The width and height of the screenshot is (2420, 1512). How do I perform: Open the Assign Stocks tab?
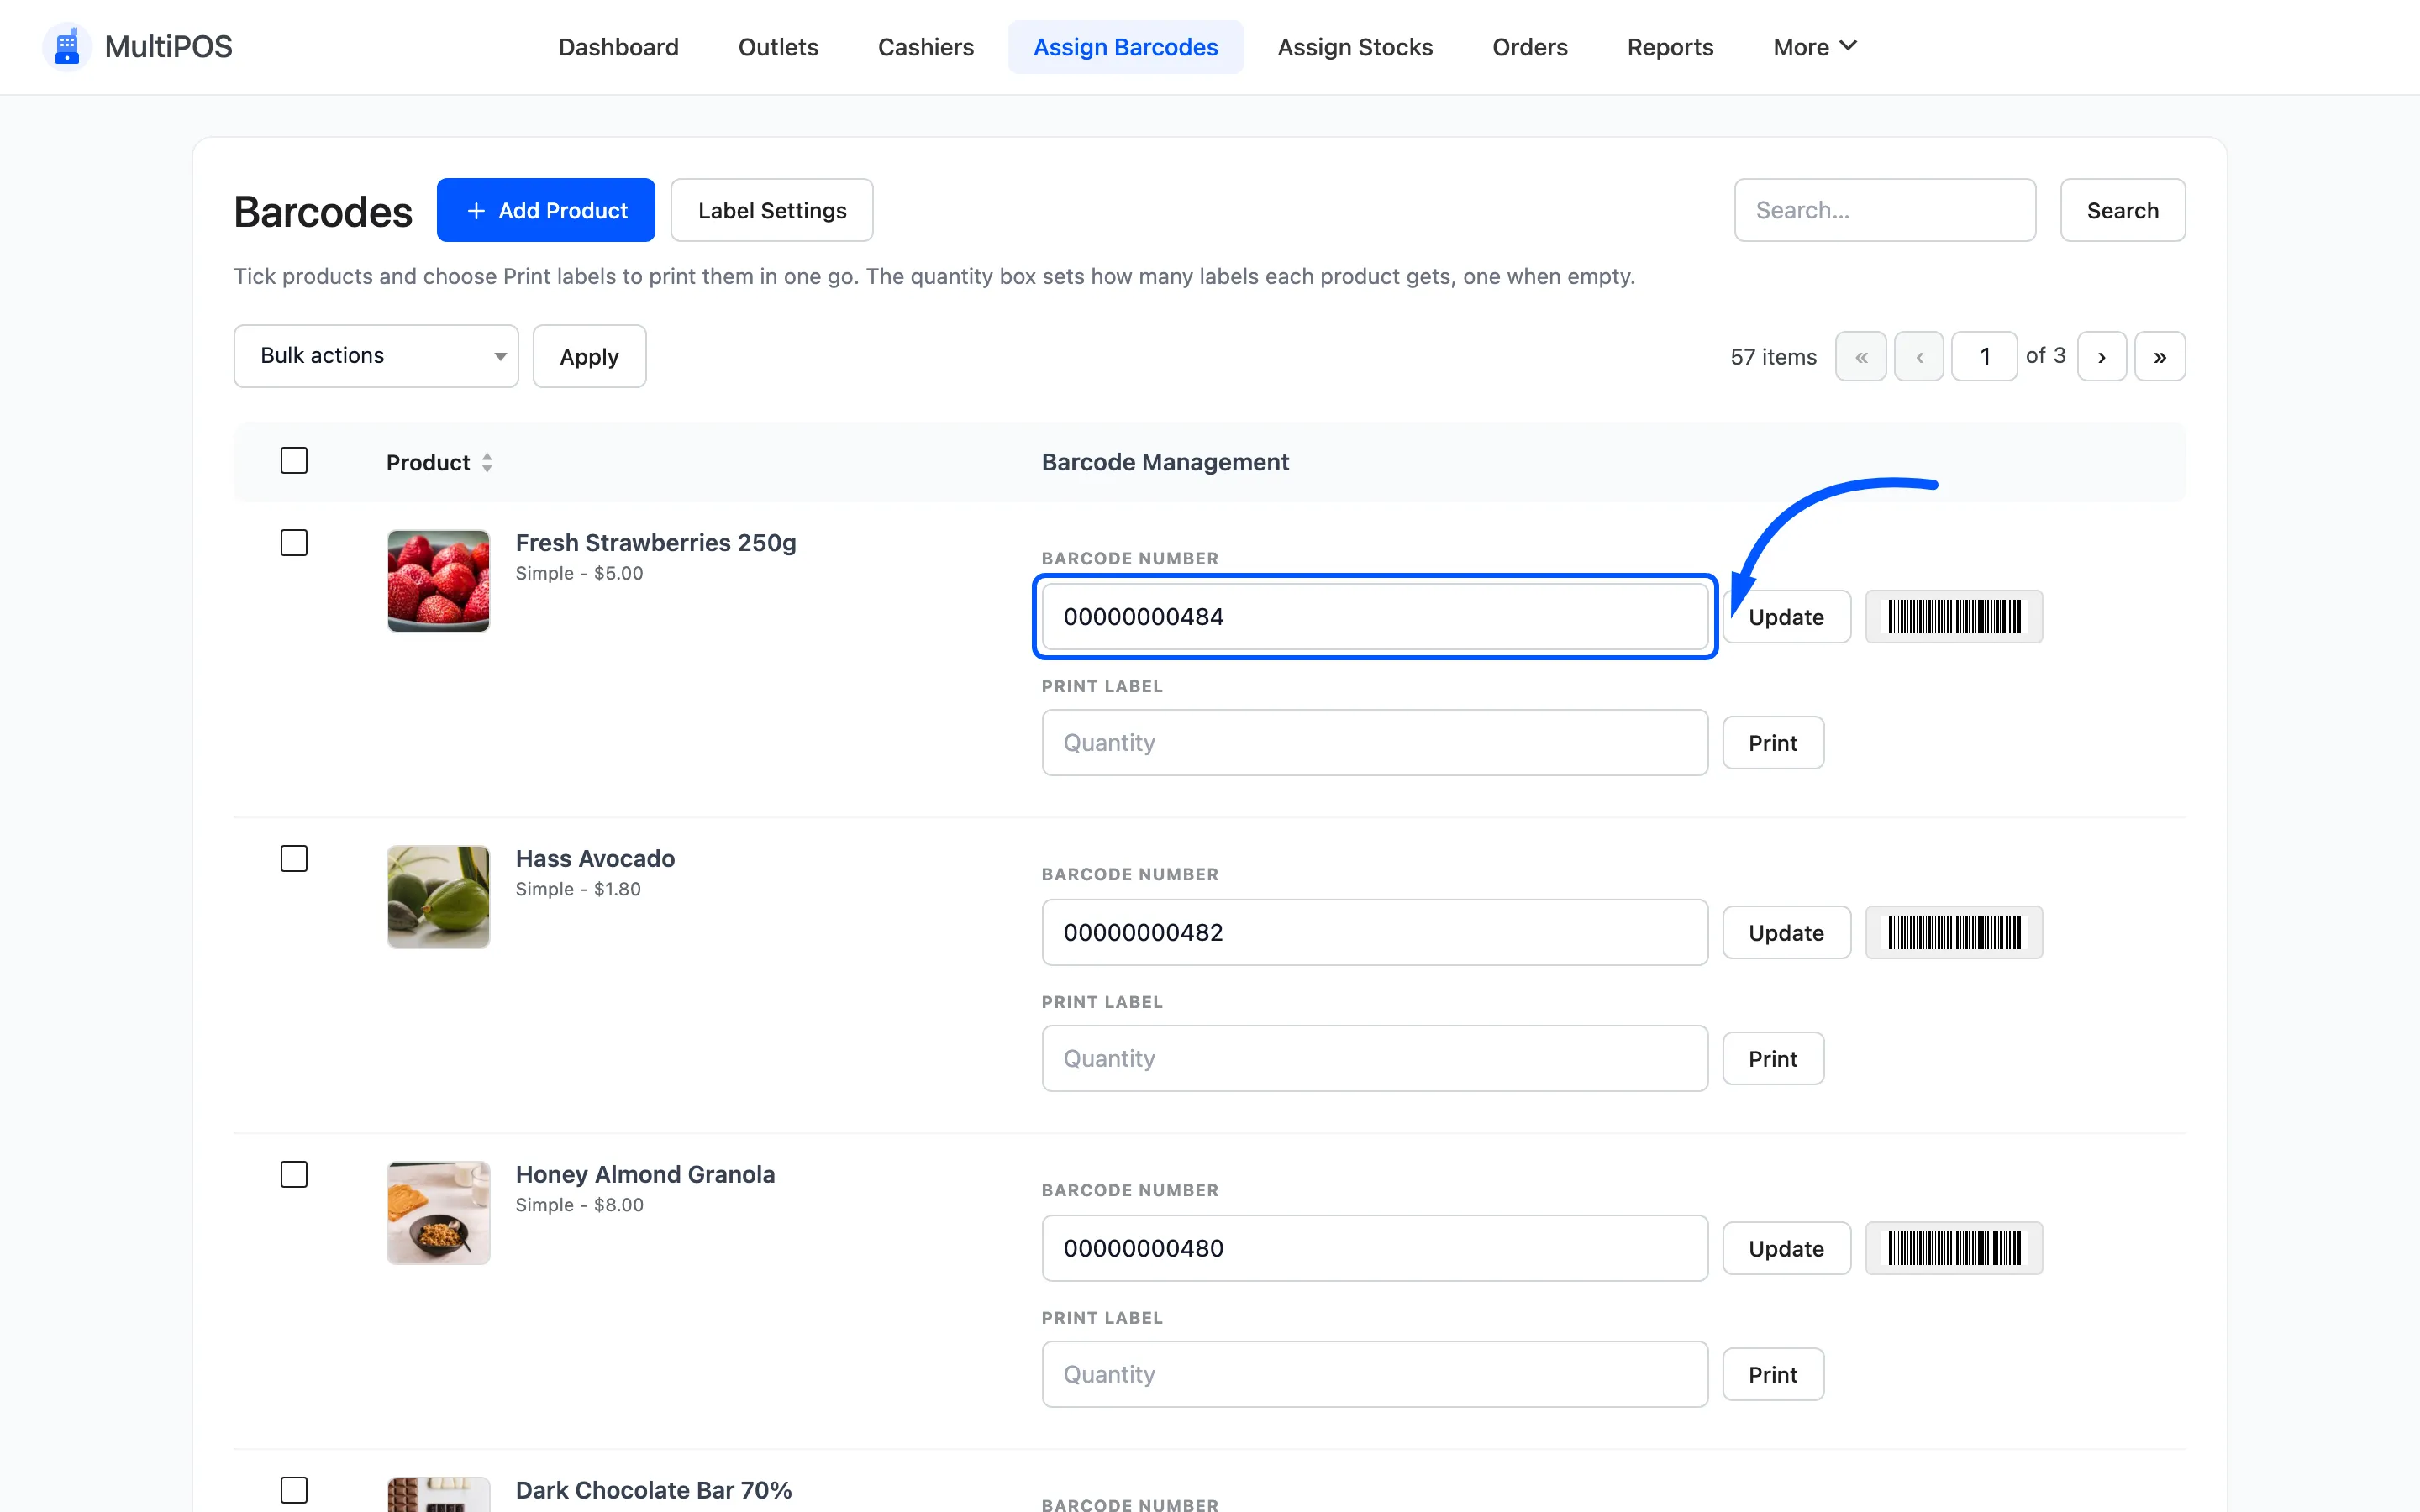tap(1354, 47)
